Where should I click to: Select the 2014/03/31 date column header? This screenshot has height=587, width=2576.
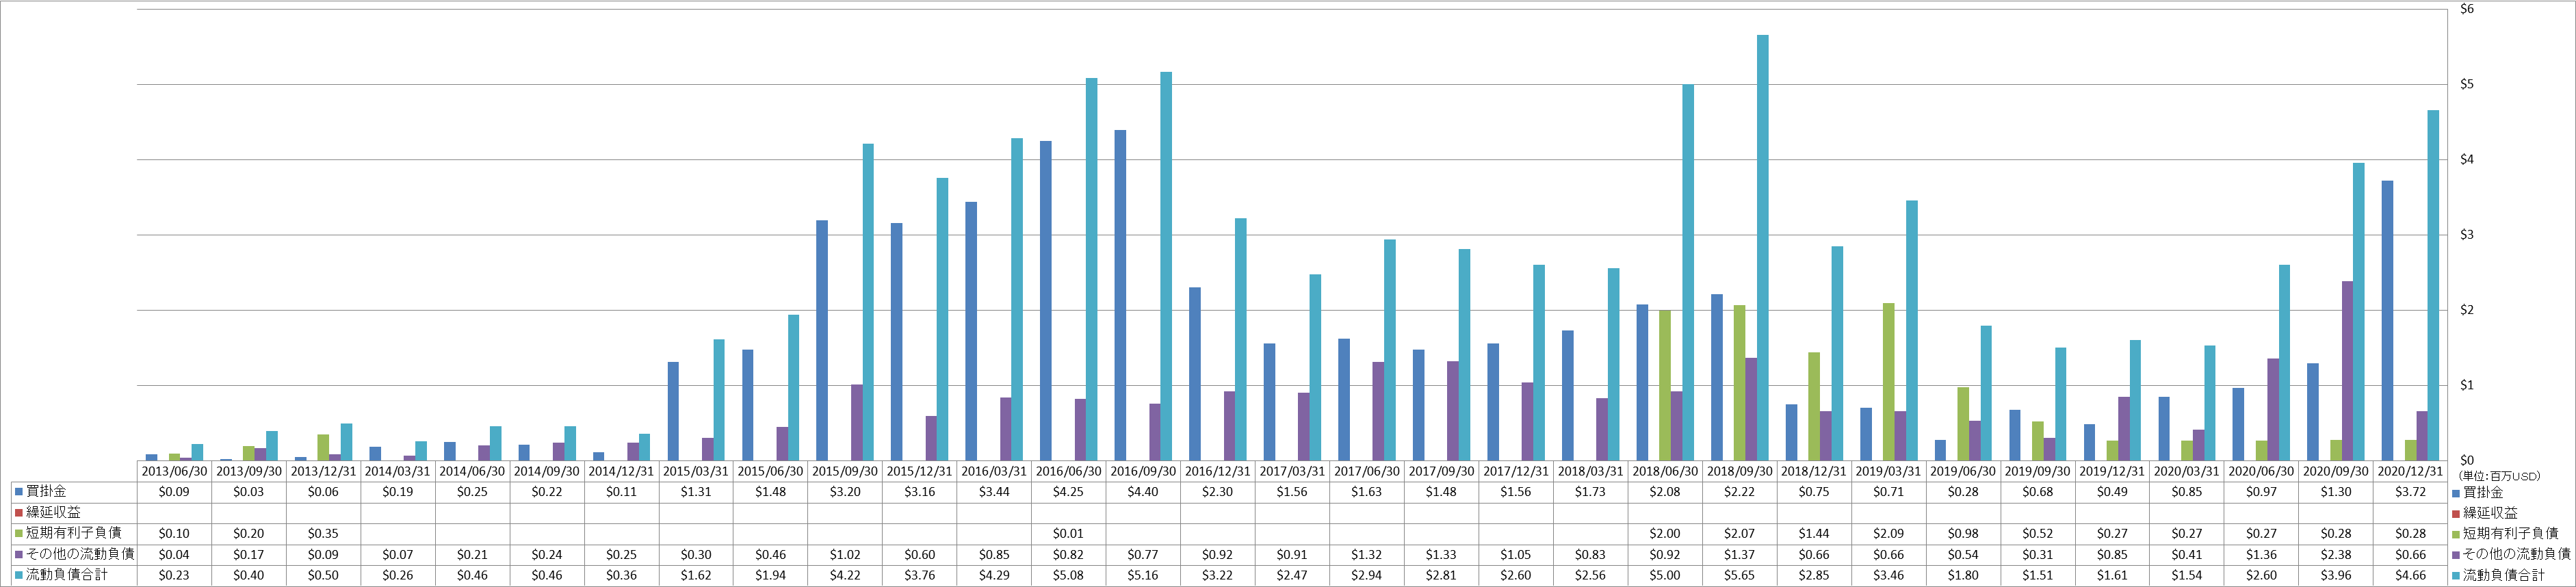[397, 471]
